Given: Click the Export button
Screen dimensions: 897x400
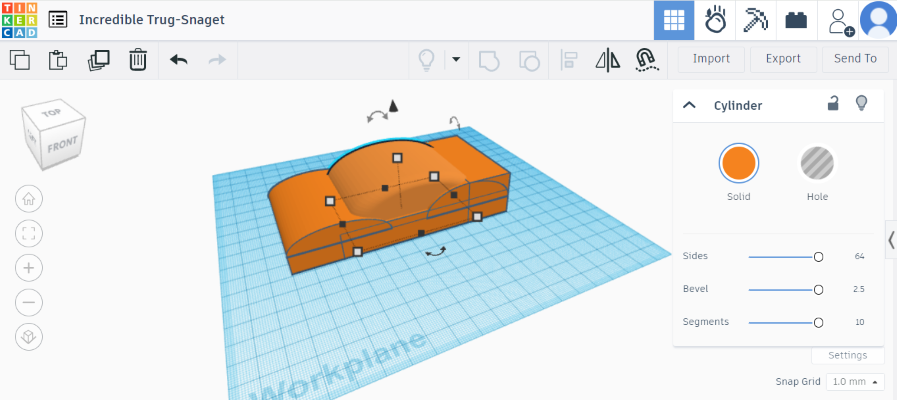Looking at the screenshot, I should [783, 59].
